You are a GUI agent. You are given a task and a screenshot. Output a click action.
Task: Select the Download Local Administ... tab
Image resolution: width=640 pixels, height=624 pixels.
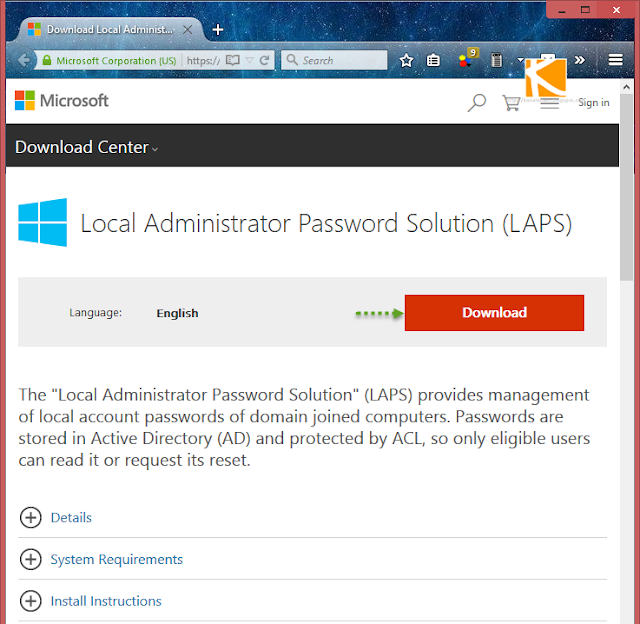109,29
